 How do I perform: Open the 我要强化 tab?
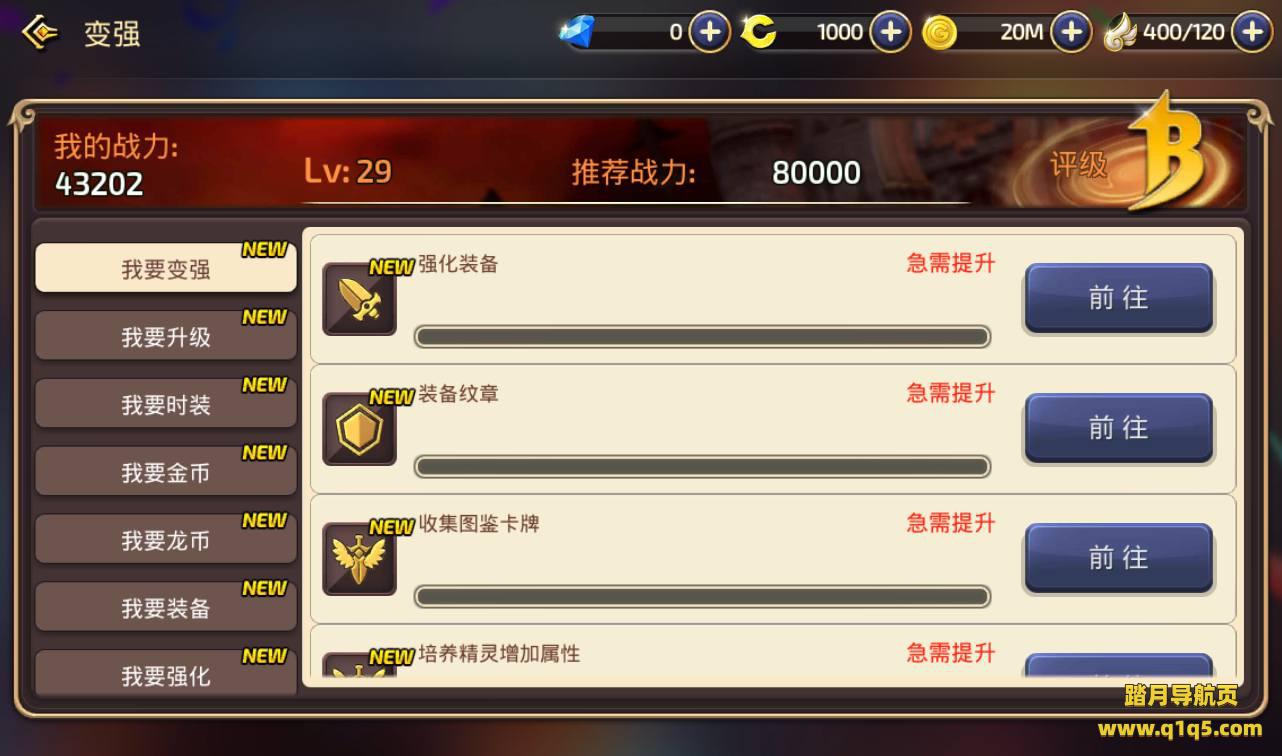click(x=166, y=672)
